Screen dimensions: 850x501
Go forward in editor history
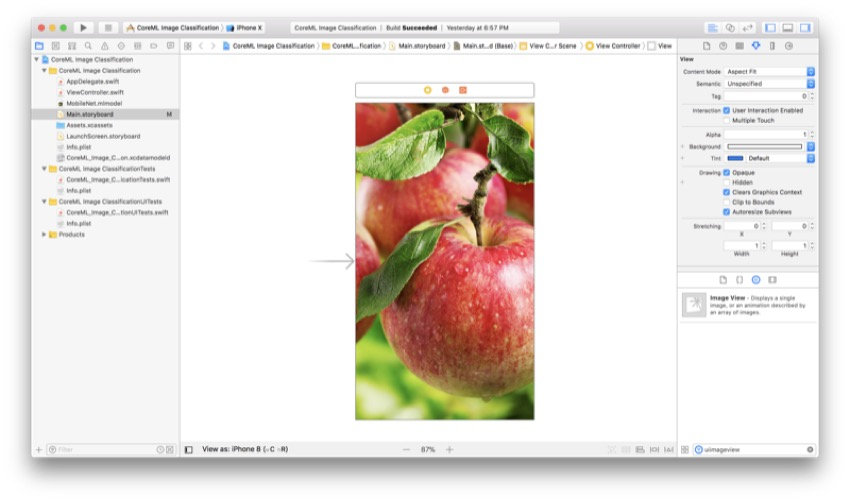[213, 46]
